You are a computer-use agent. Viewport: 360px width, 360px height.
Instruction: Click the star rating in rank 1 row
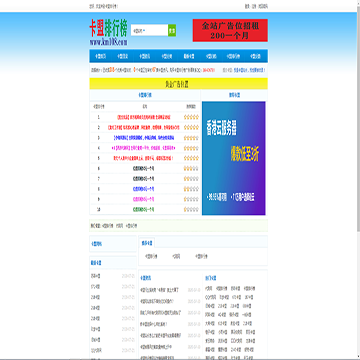[x=191, y=117]
